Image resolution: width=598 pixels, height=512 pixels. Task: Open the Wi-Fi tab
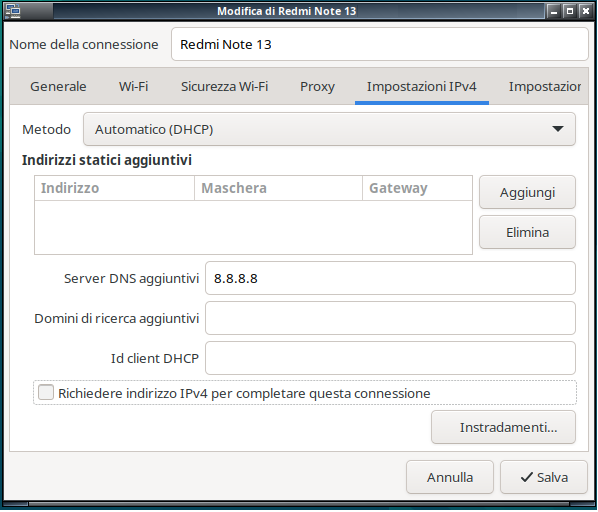click(133, 87)
